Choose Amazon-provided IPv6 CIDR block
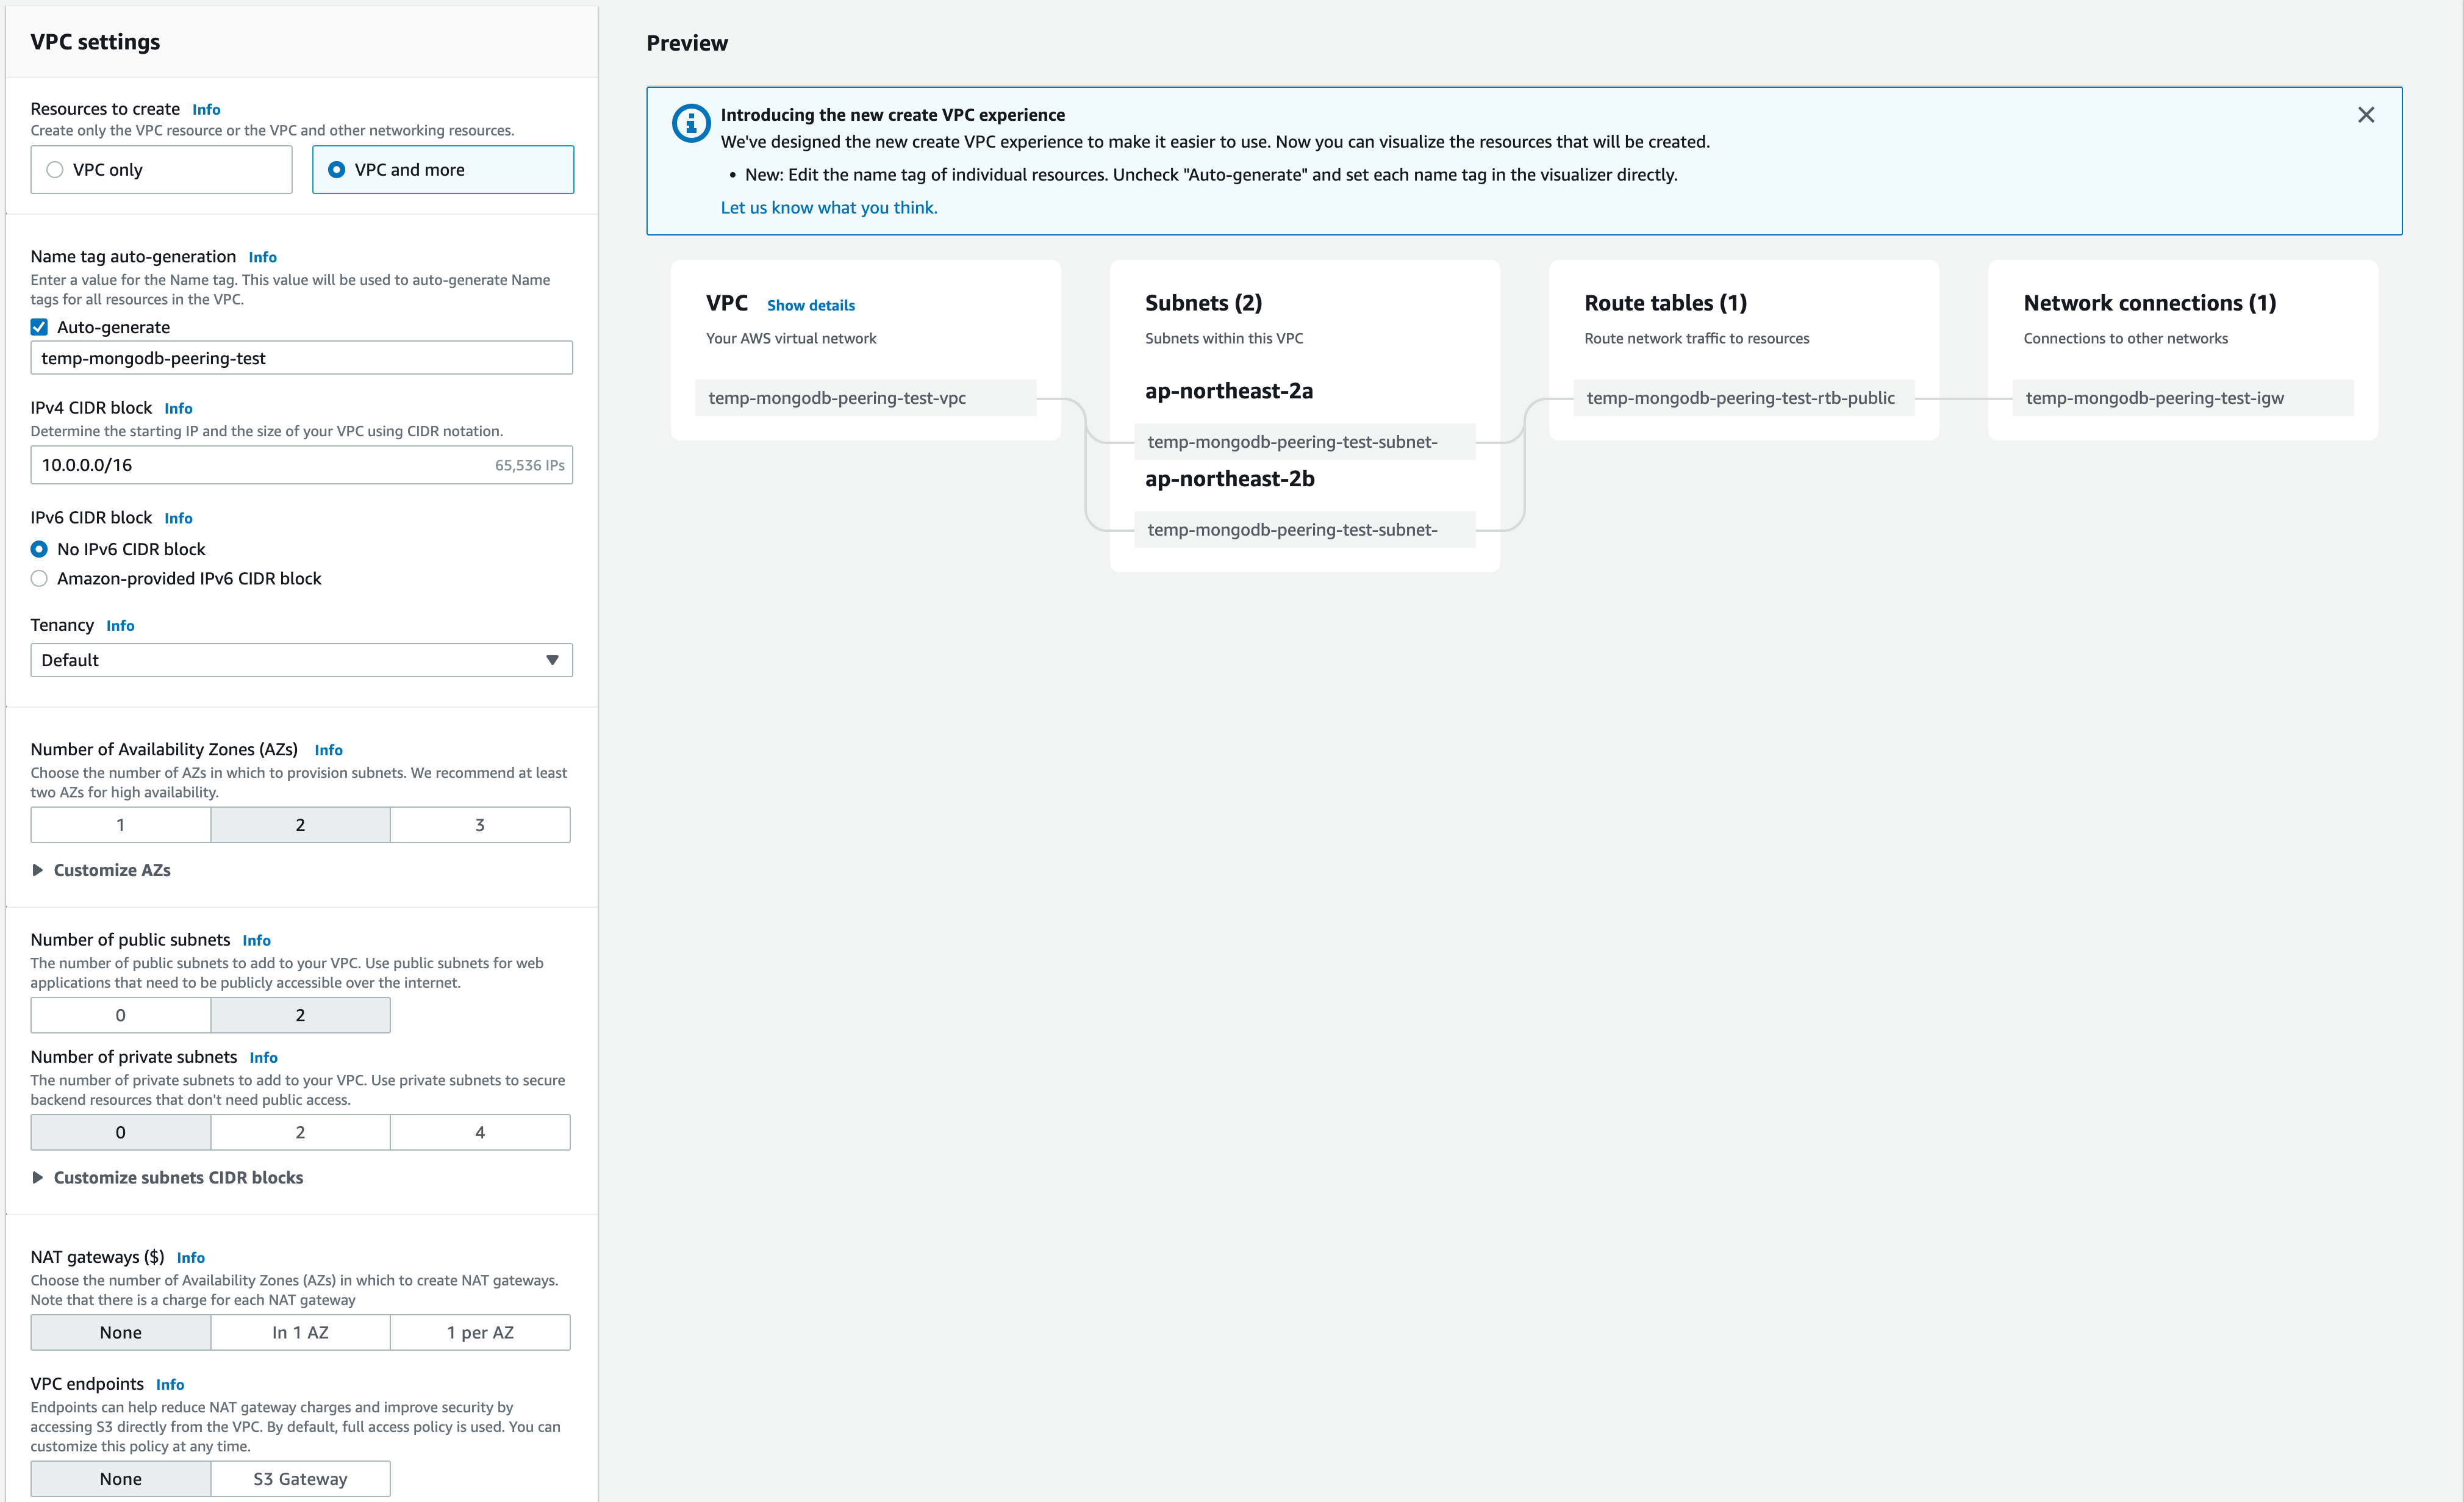Screen dimensions: 2464x1502 39,578
